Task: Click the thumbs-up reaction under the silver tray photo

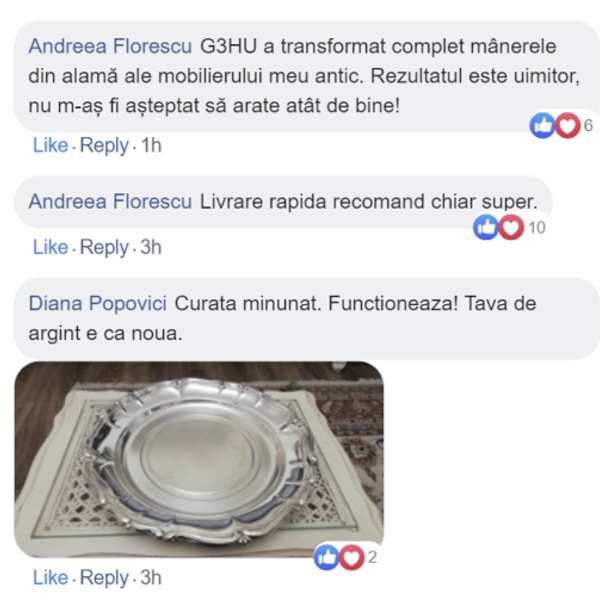Action: 326,558
